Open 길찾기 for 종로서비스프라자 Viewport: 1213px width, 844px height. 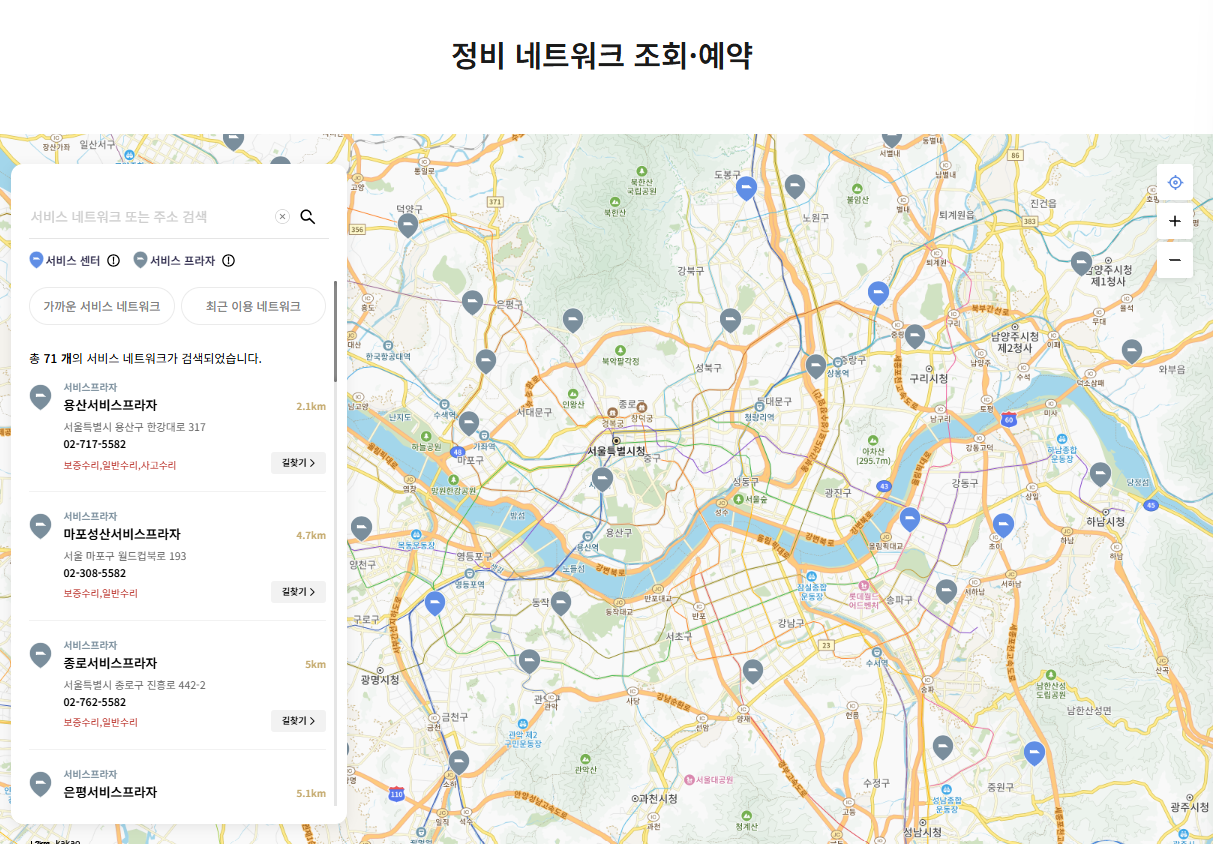click(298, 721)
